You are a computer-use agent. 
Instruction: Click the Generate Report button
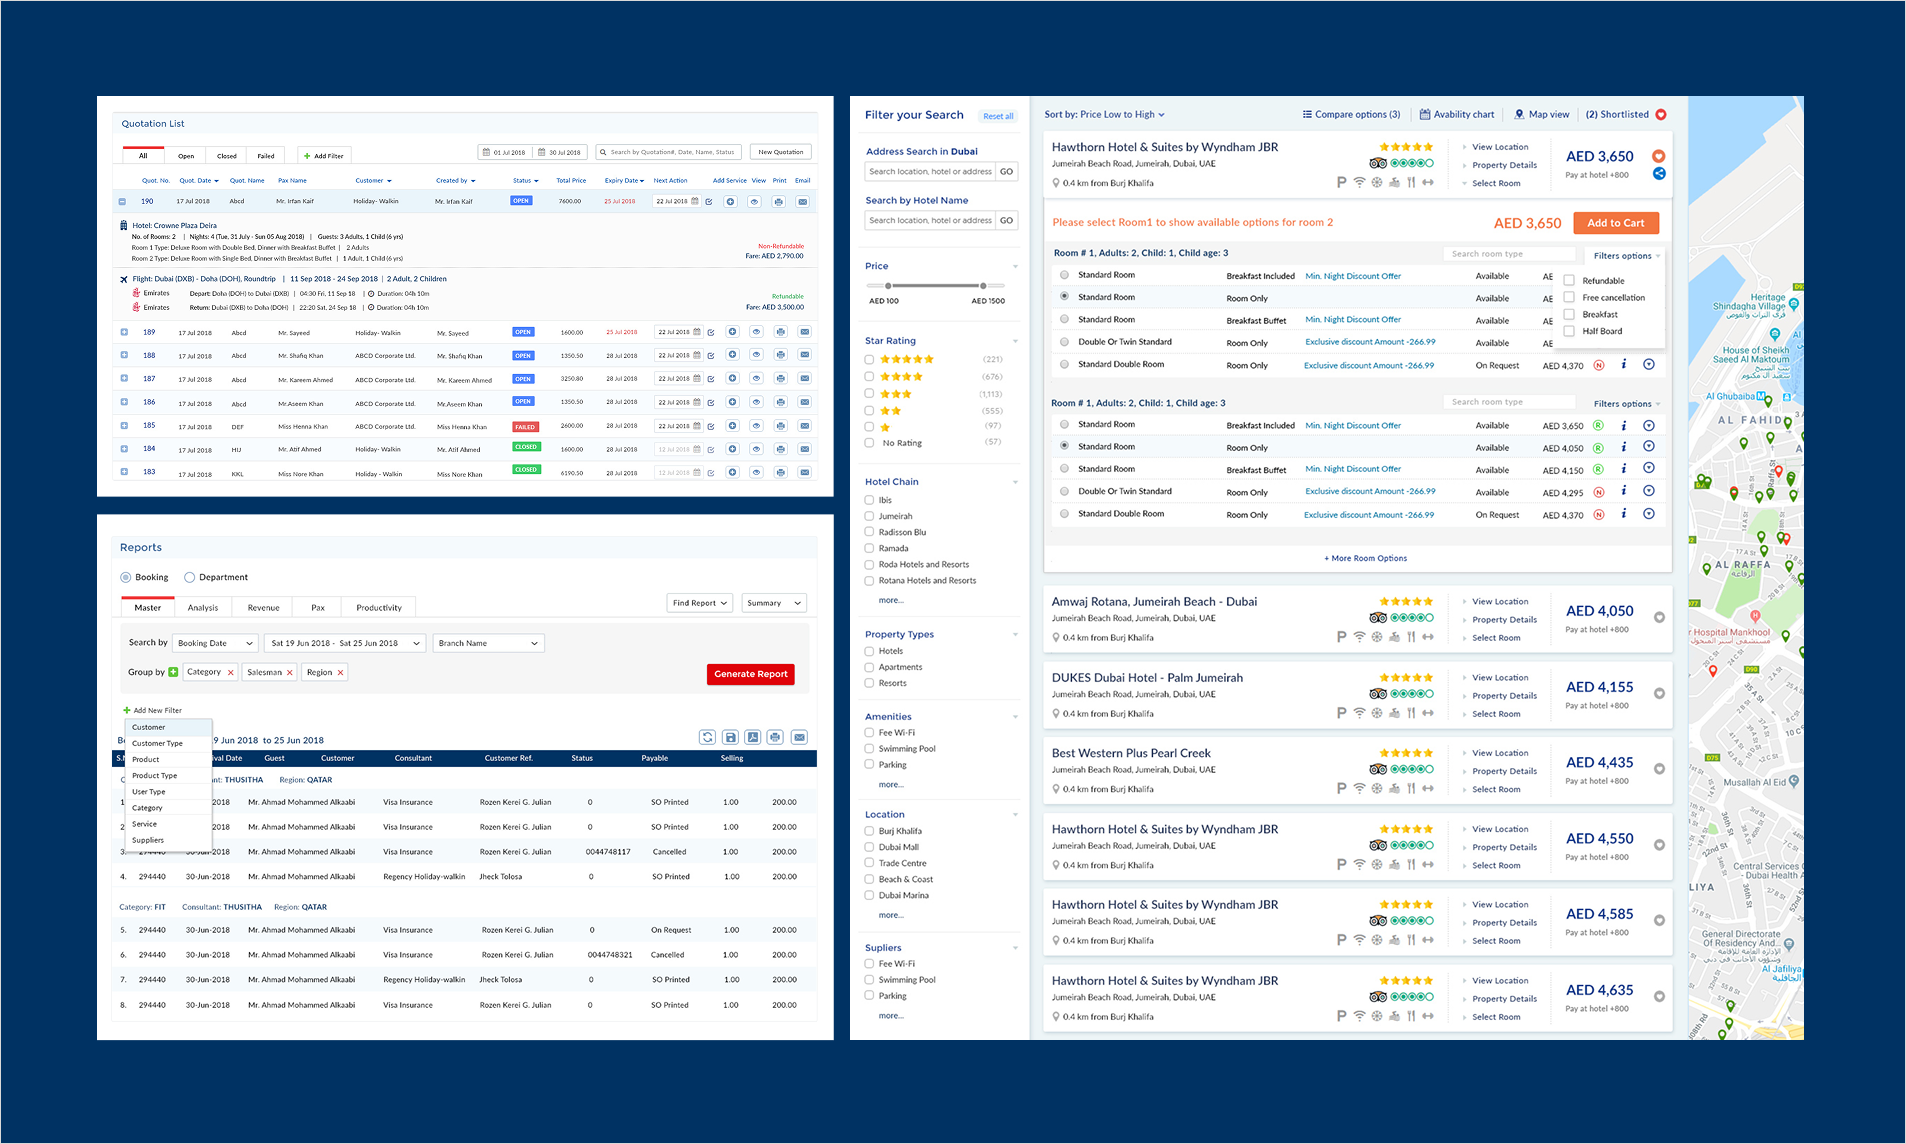pyautogui.click(x=750, y=674)
